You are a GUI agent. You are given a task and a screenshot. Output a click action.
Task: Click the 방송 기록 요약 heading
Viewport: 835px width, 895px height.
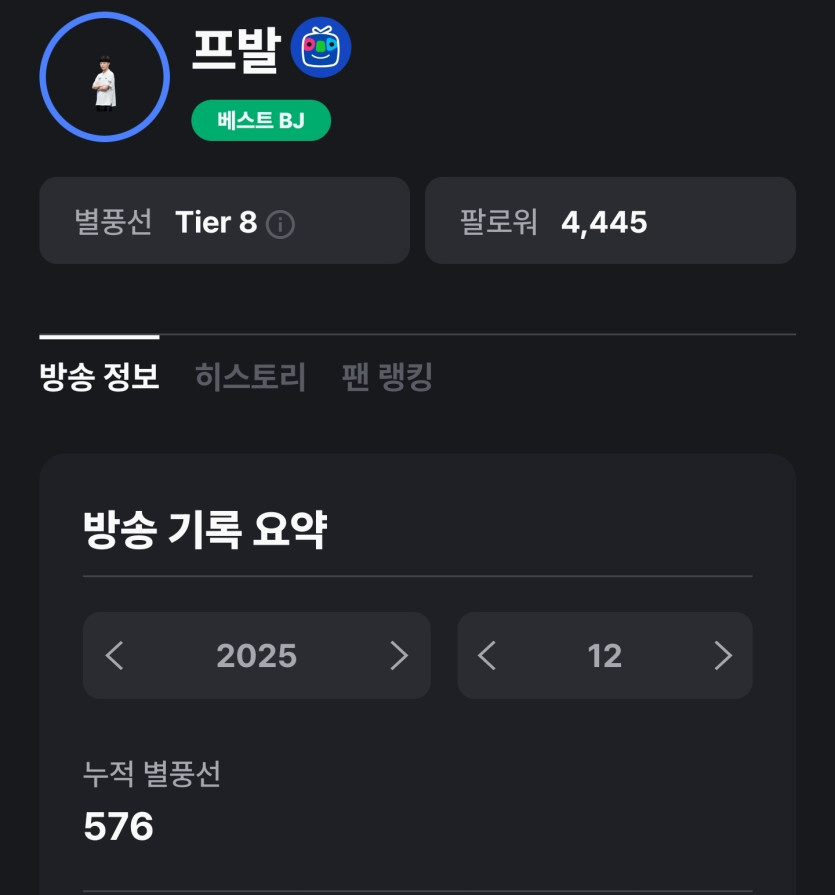click(204, 530)
